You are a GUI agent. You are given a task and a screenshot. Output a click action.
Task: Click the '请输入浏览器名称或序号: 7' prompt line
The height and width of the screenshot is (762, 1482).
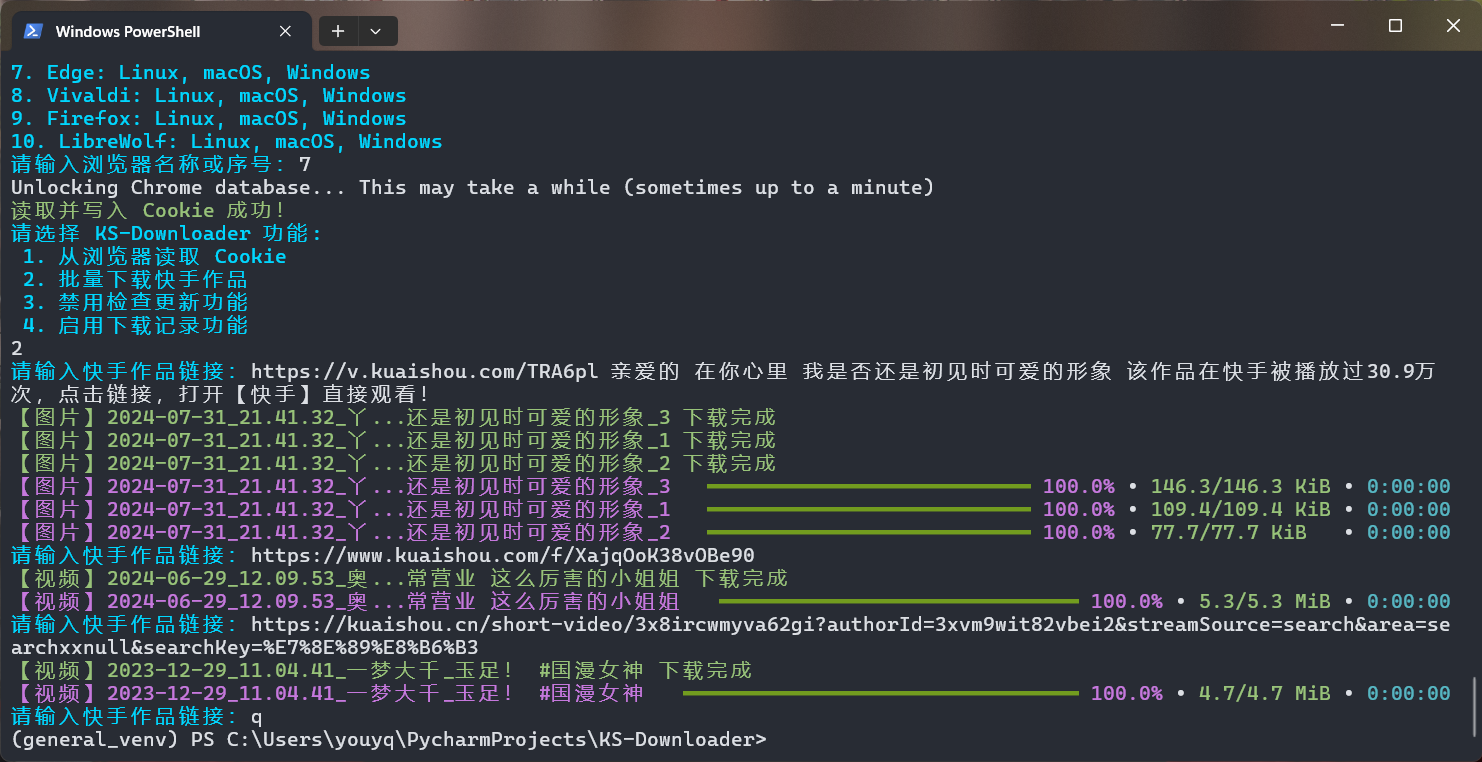(161, 165)
